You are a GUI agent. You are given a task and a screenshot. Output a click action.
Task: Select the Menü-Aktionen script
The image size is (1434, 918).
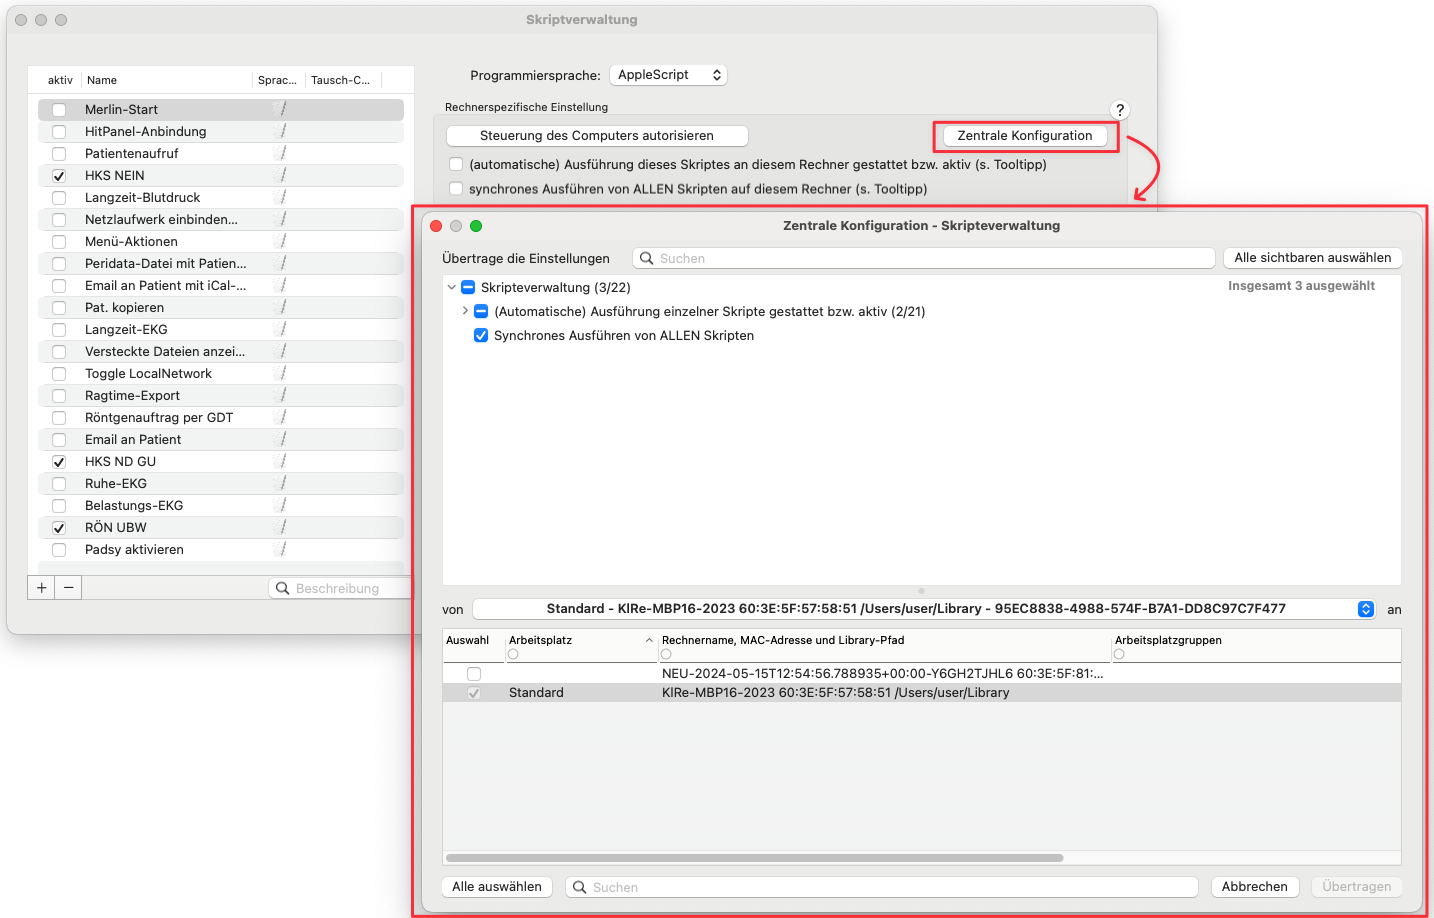[221, 242]
